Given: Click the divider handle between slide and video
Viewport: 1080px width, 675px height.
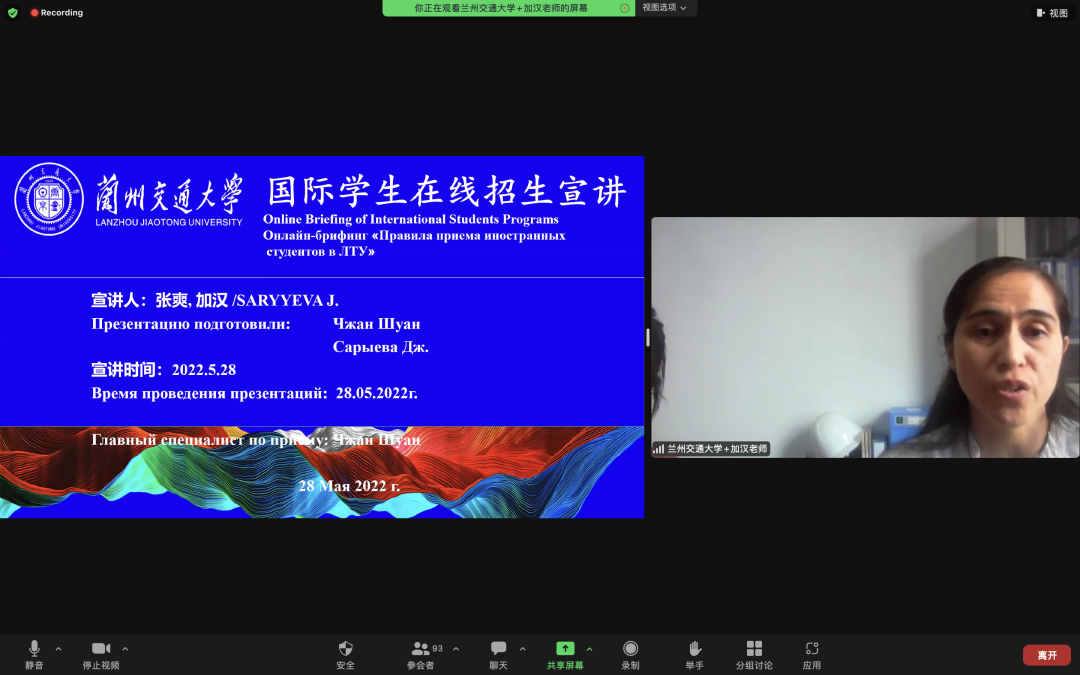Looking at the screenshot, I should [x=647, y=338].
